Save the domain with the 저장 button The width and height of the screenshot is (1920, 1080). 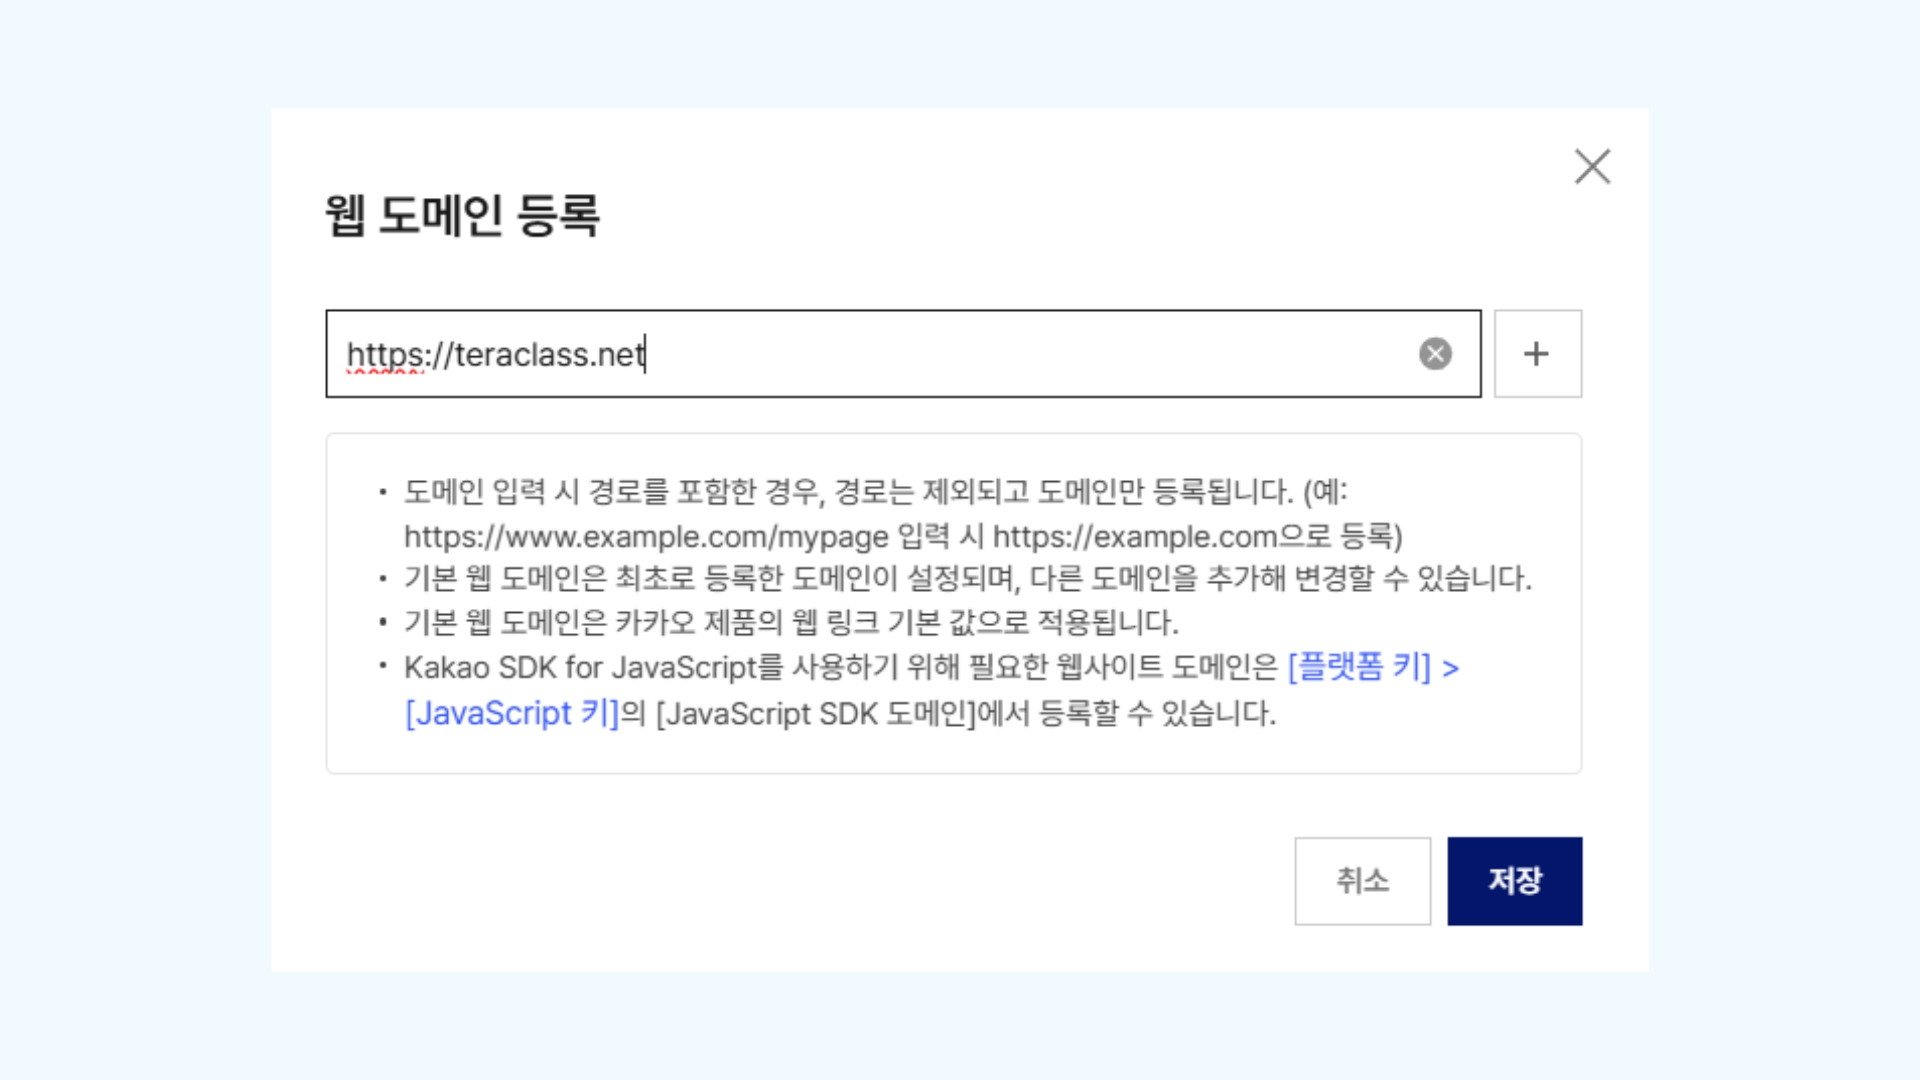click(x=1514, y=881)
